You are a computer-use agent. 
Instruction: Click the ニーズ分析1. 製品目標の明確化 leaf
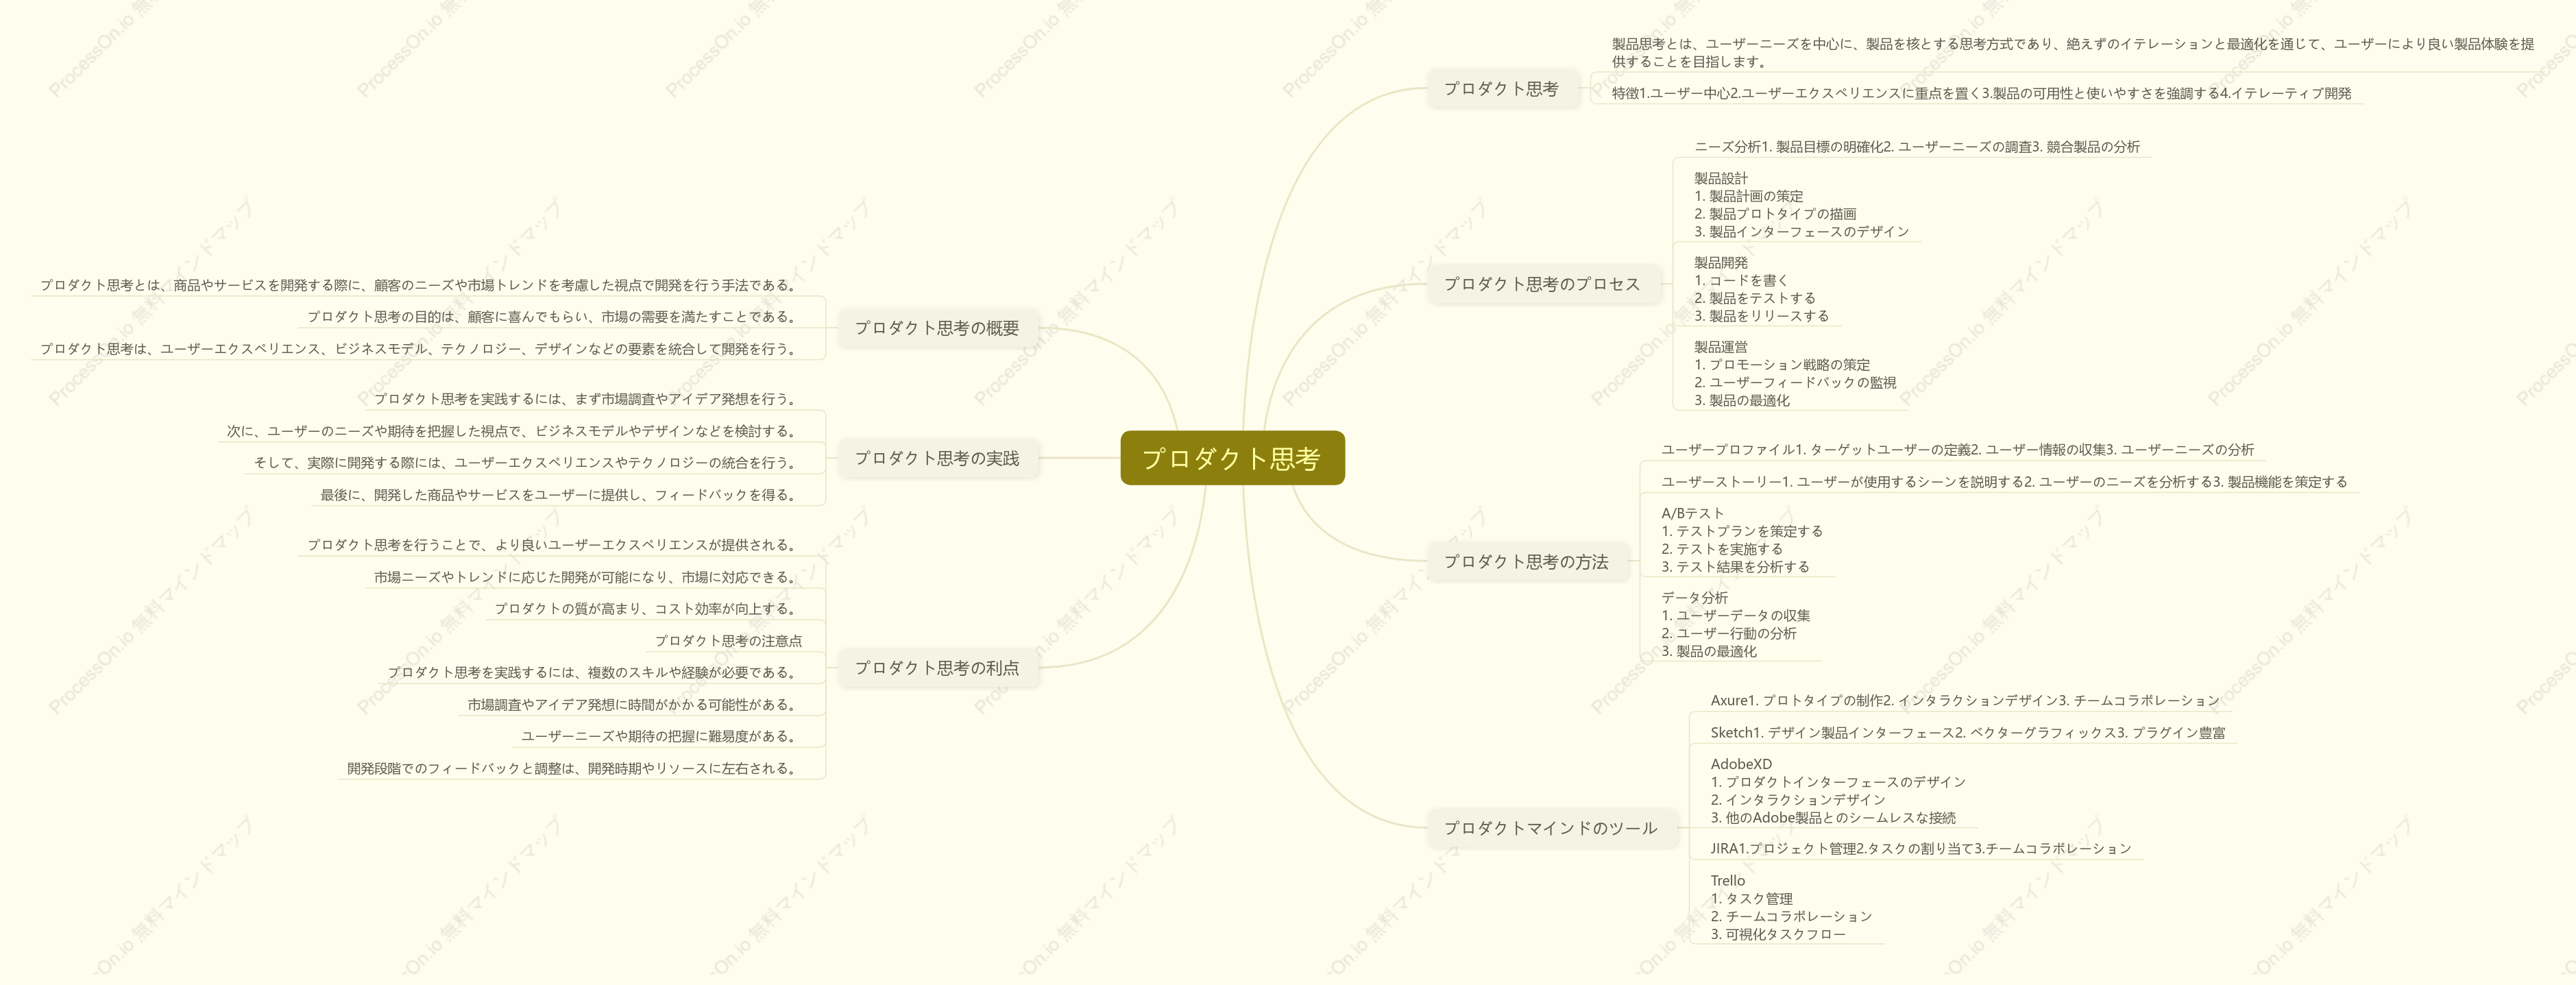(1917, 147)
